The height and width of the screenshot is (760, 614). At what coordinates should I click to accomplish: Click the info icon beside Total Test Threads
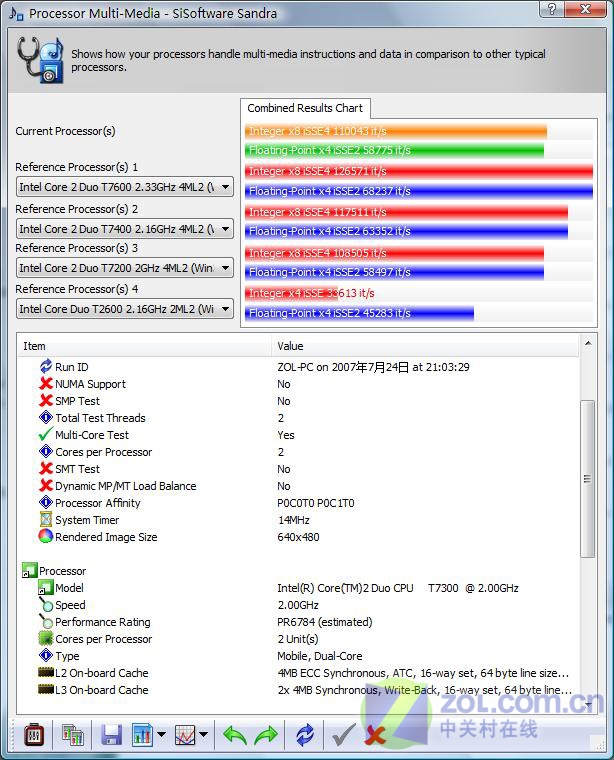pos(46,417)
